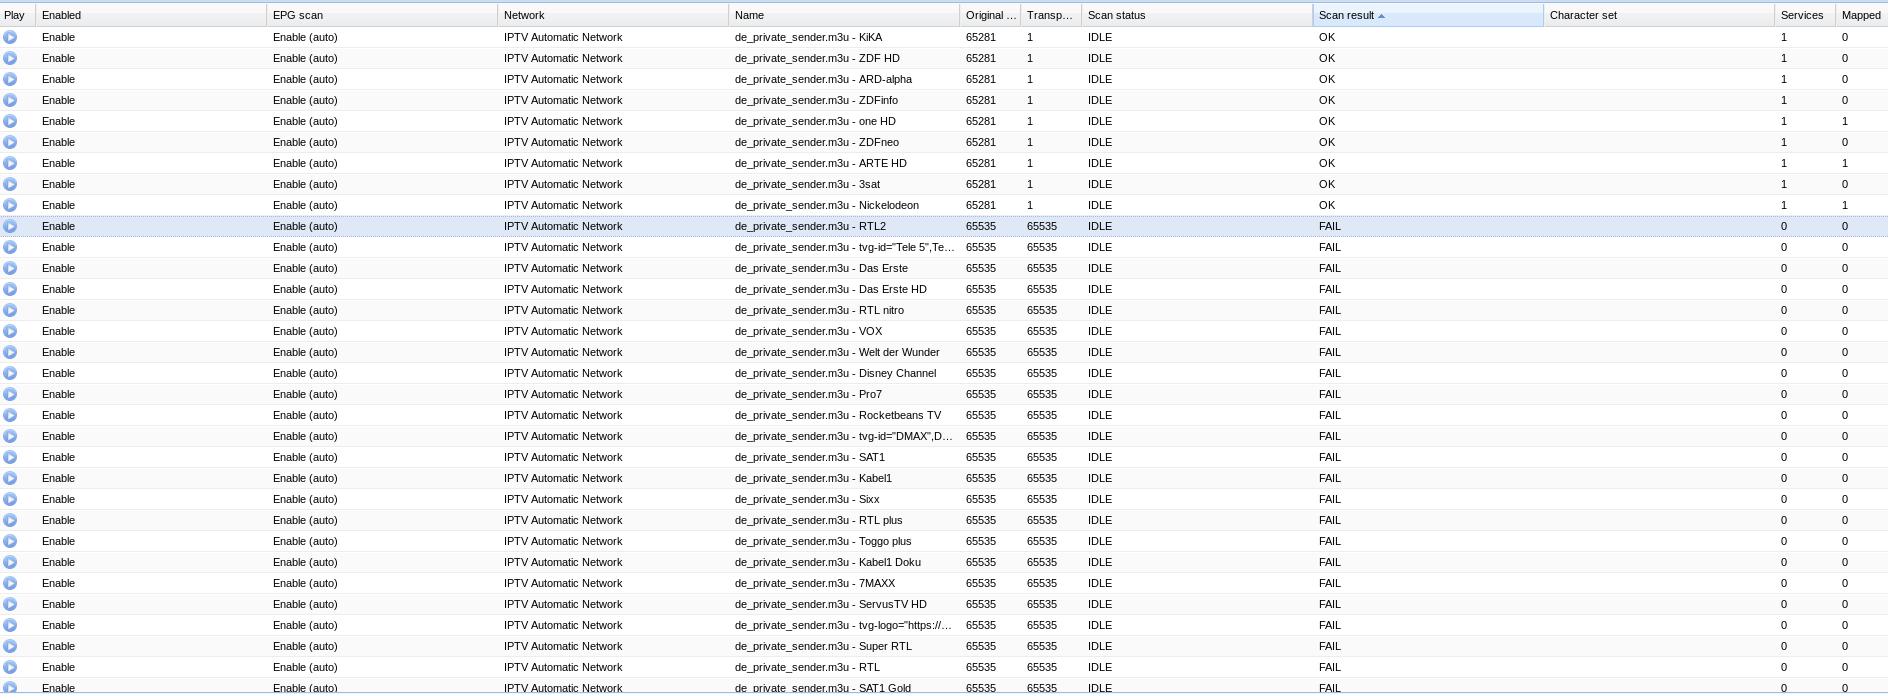The image size is (1888, 694).
Task: Play the Sixx mux
Action: [10, 499]
